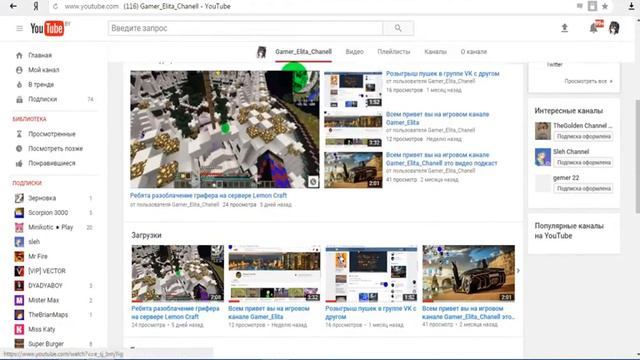Viewport: 640px width, 360px height.
Task: Play the large featured Minecraft video
Action: coord(225,129)
